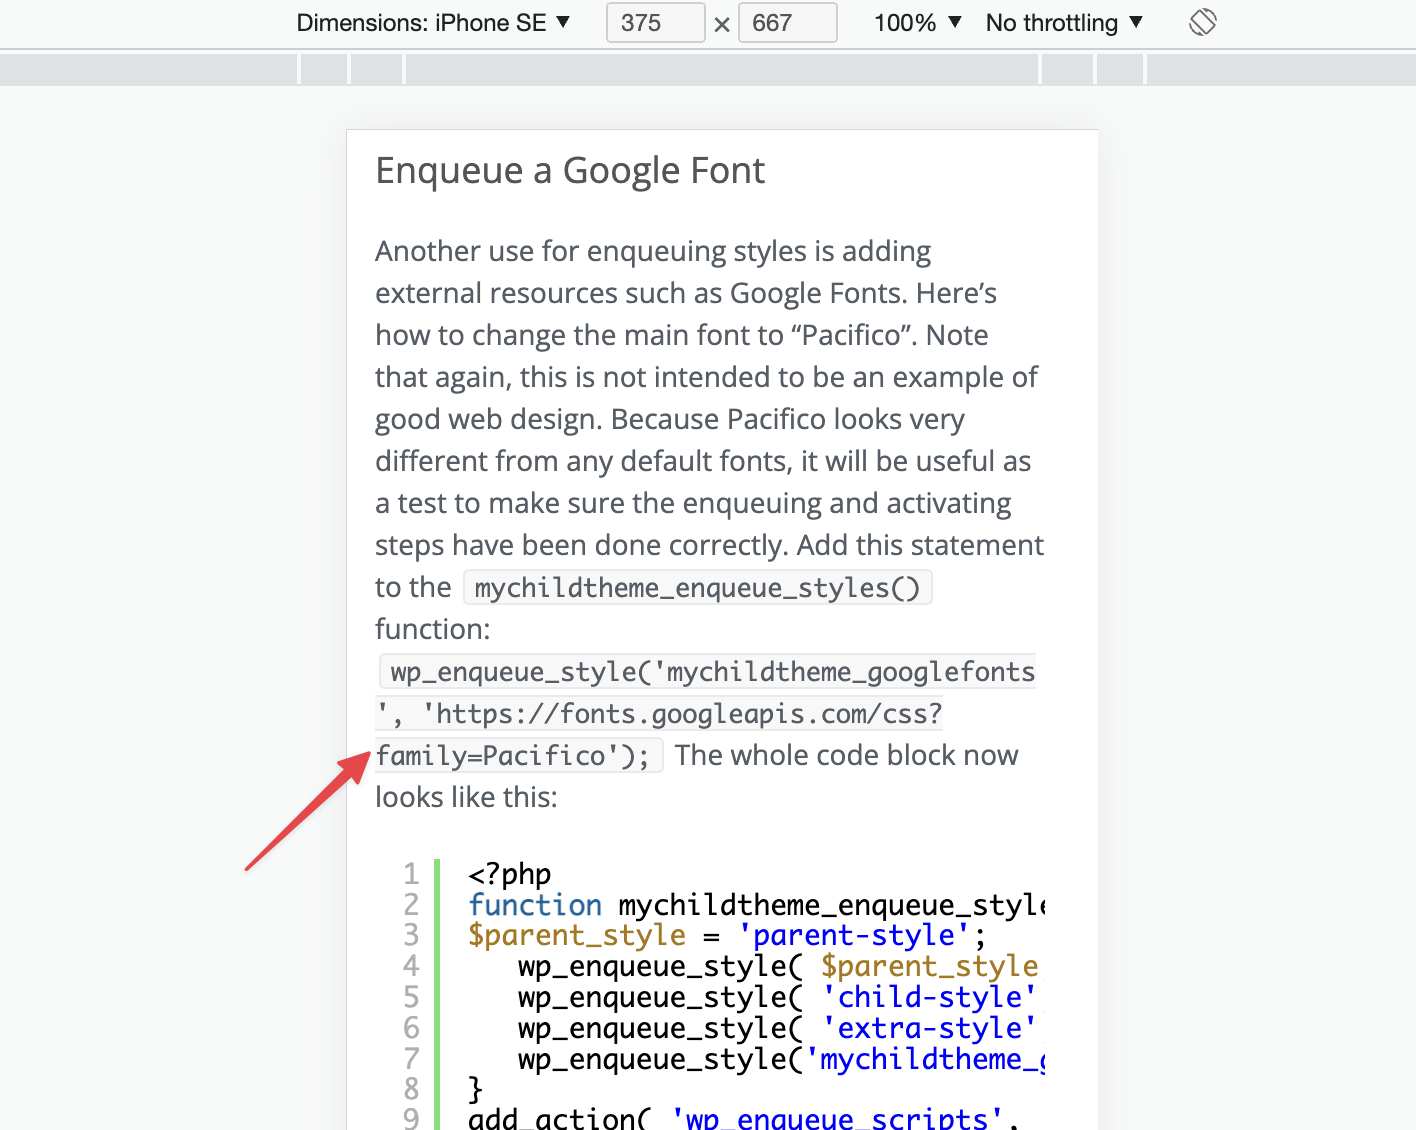Click the URL text https://fonts.googleapis.com/css?
The width and height of the screenshot is (1416, 1130).
click(688, 714)
